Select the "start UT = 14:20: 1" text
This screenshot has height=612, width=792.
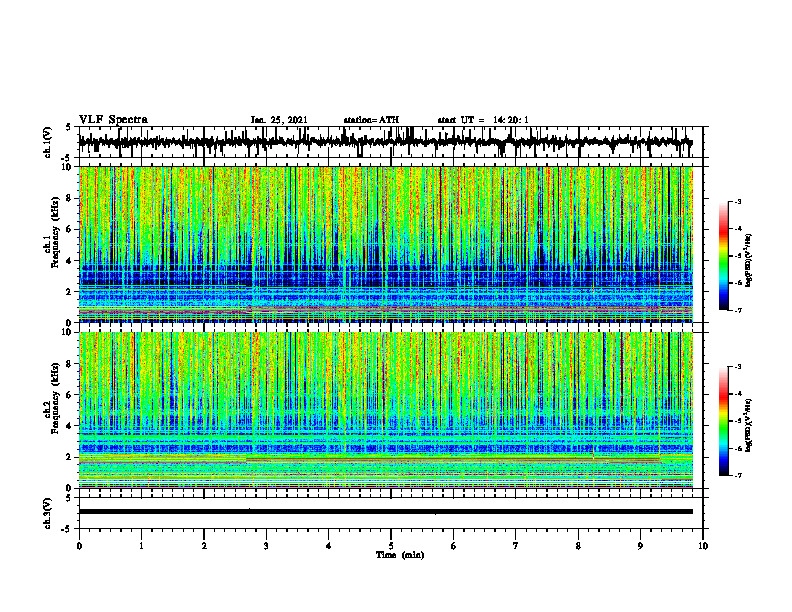(483, 120)
